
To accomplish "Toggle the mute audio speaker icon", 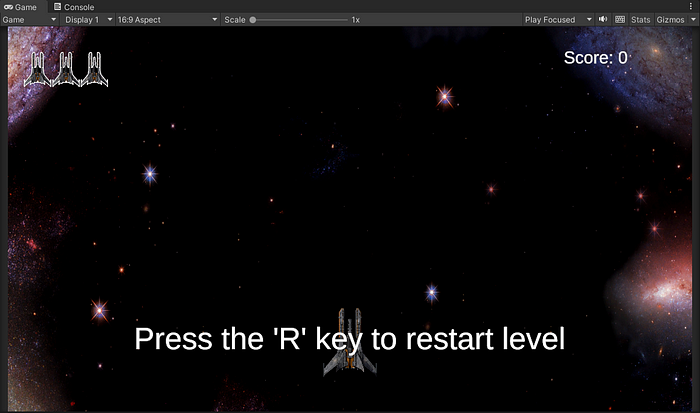I will coord(603,19).
